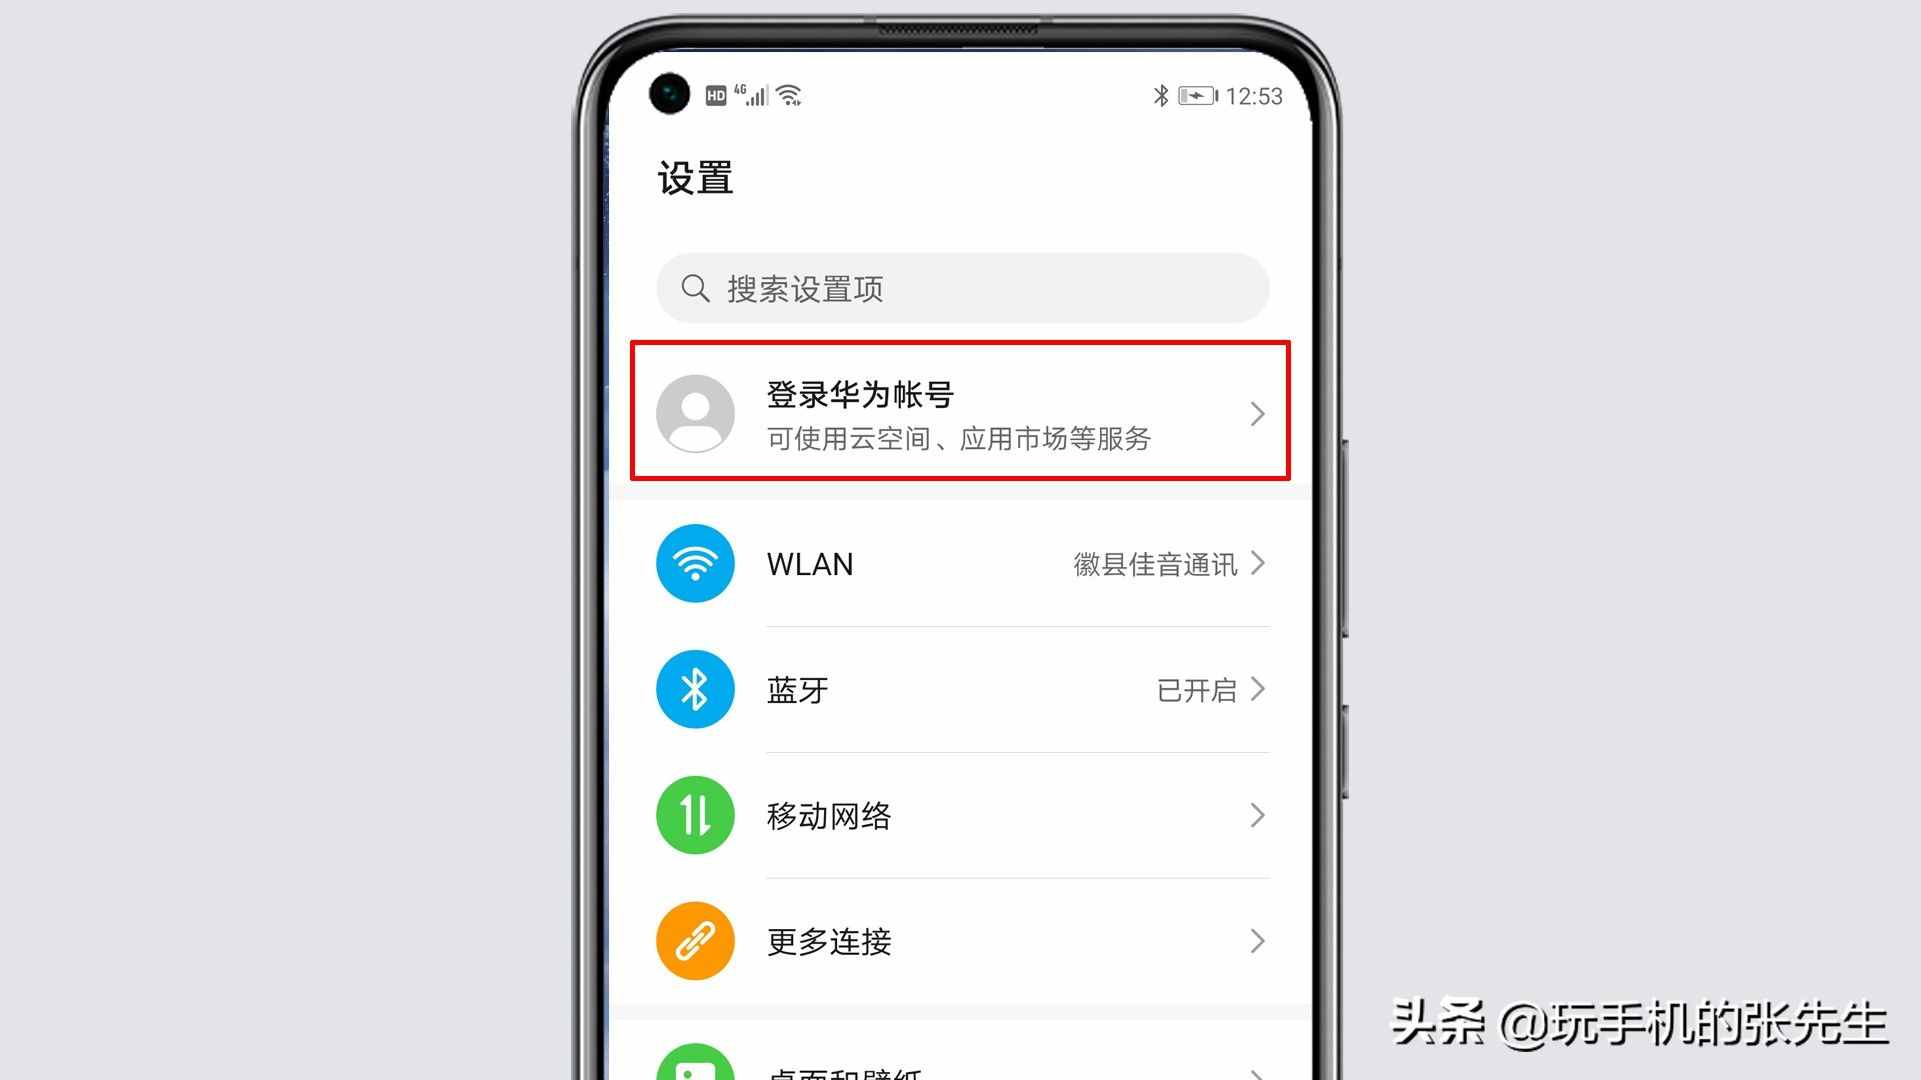Tap the mobile network icon
The height and width of the screenshot is (1080, 1921).
click(x=693, y=815)
